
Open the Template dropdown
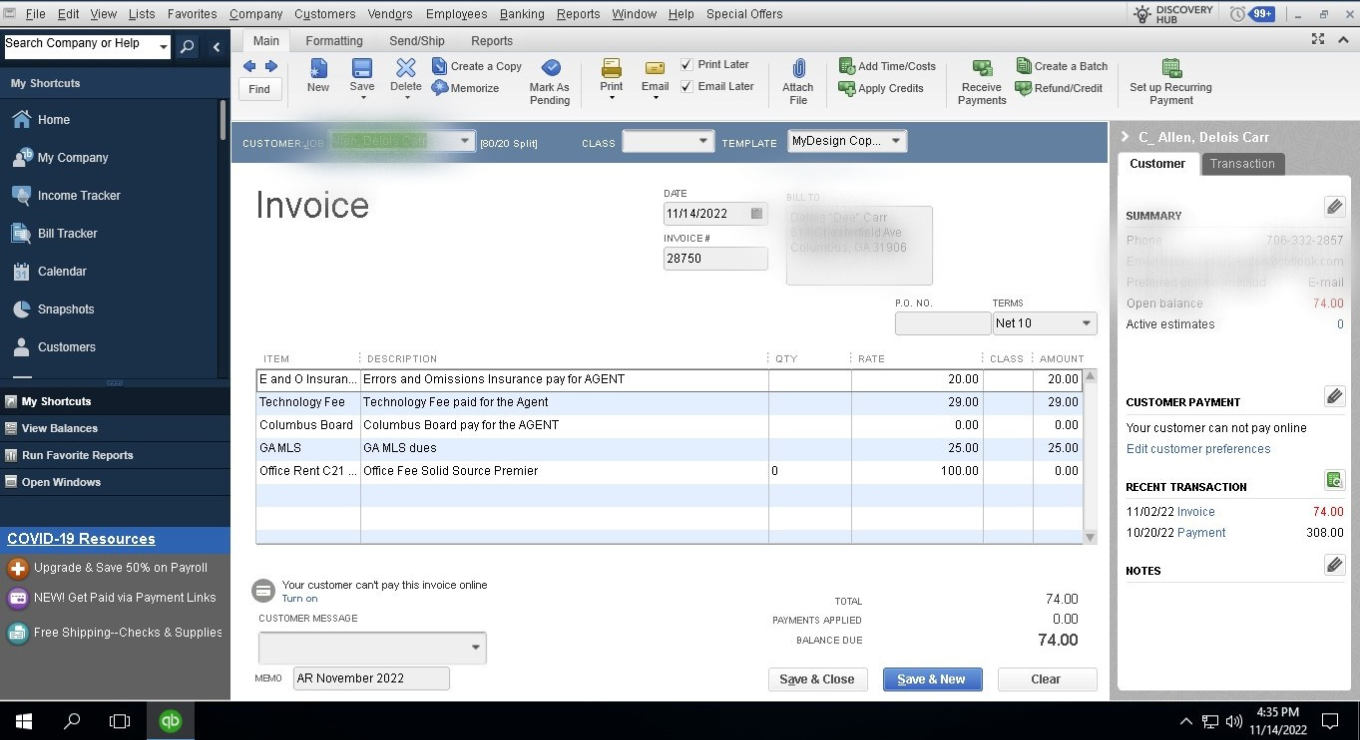click(x=896, y=141)
